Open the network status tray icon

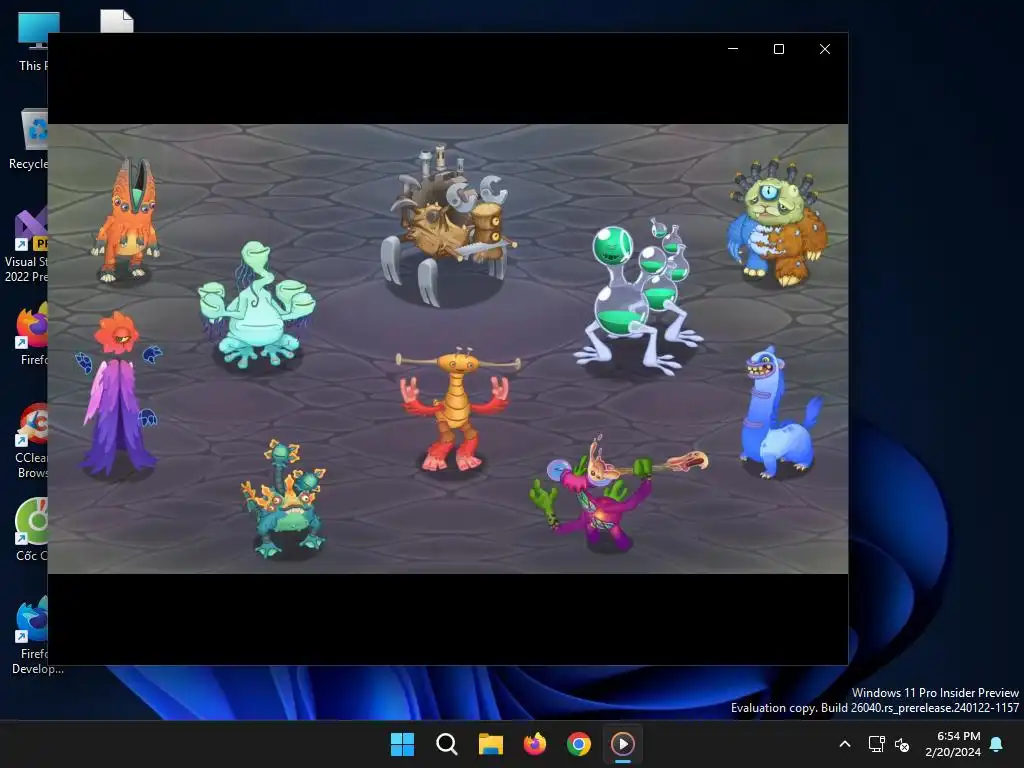(x=876, y=744)
